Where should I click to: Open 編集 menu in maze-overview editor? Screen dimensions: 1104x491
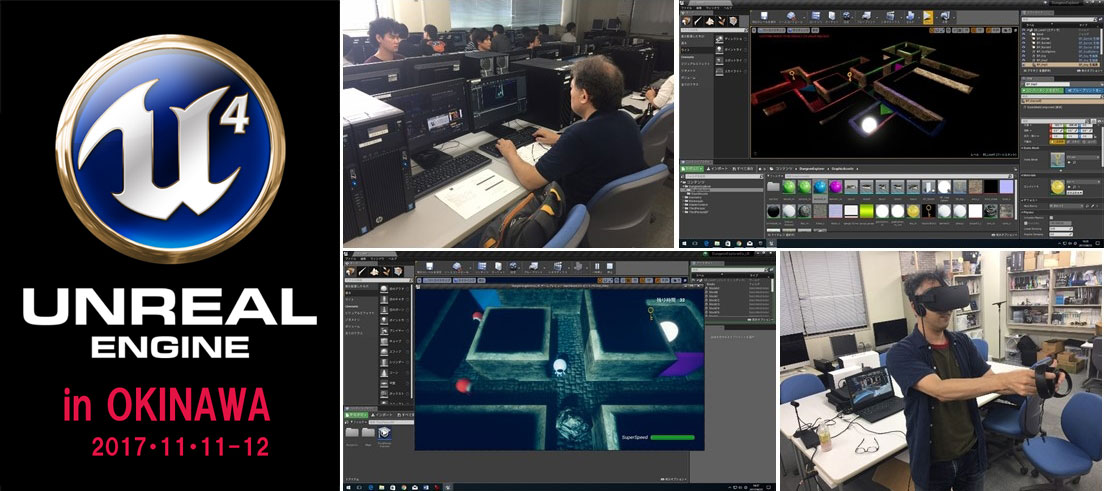click(698, 8)
